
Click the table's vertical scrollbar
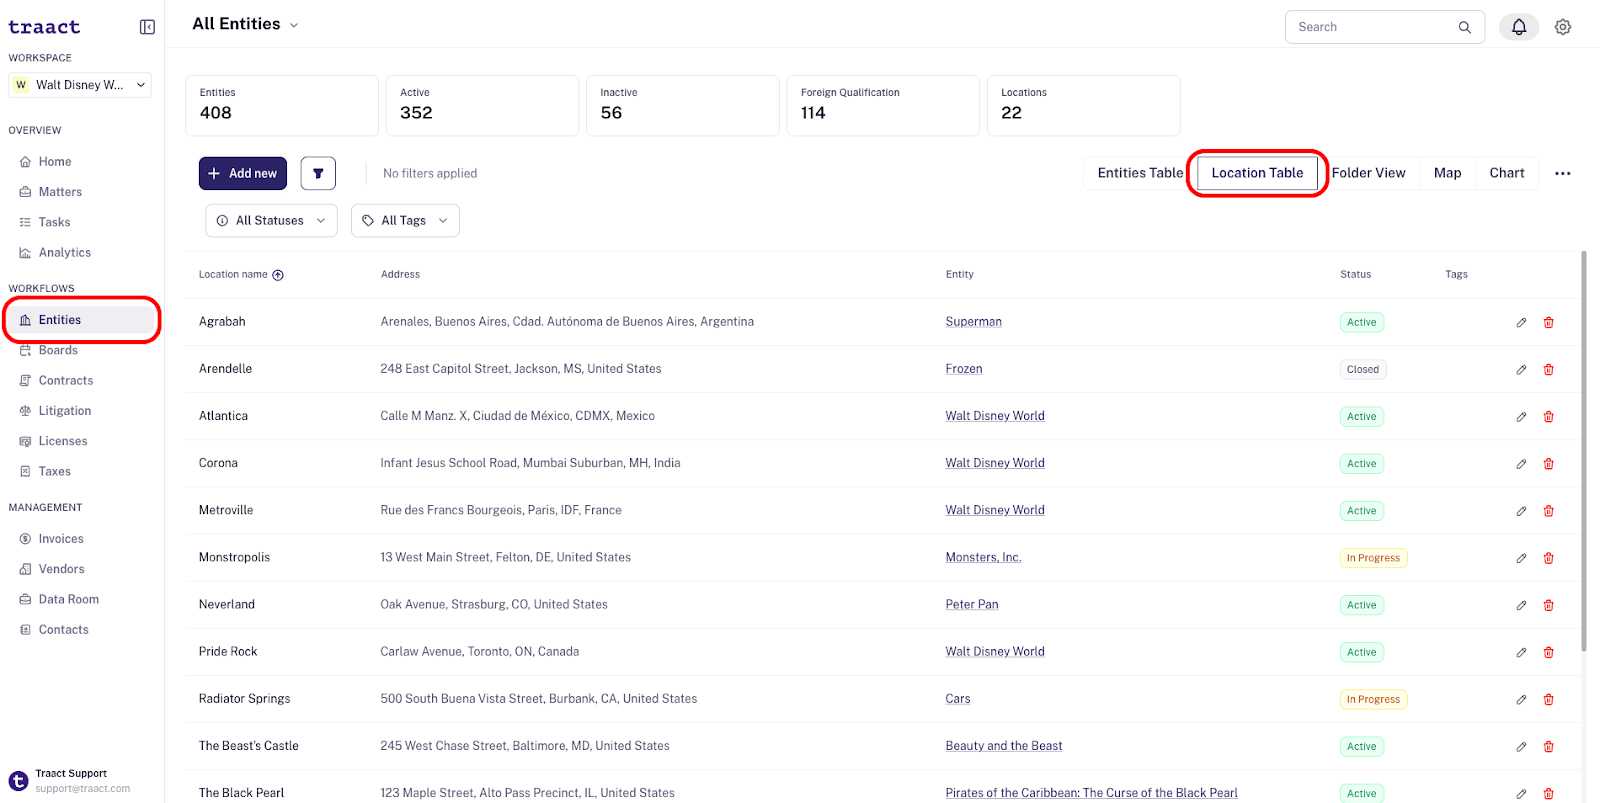(x=1584, y=450)
